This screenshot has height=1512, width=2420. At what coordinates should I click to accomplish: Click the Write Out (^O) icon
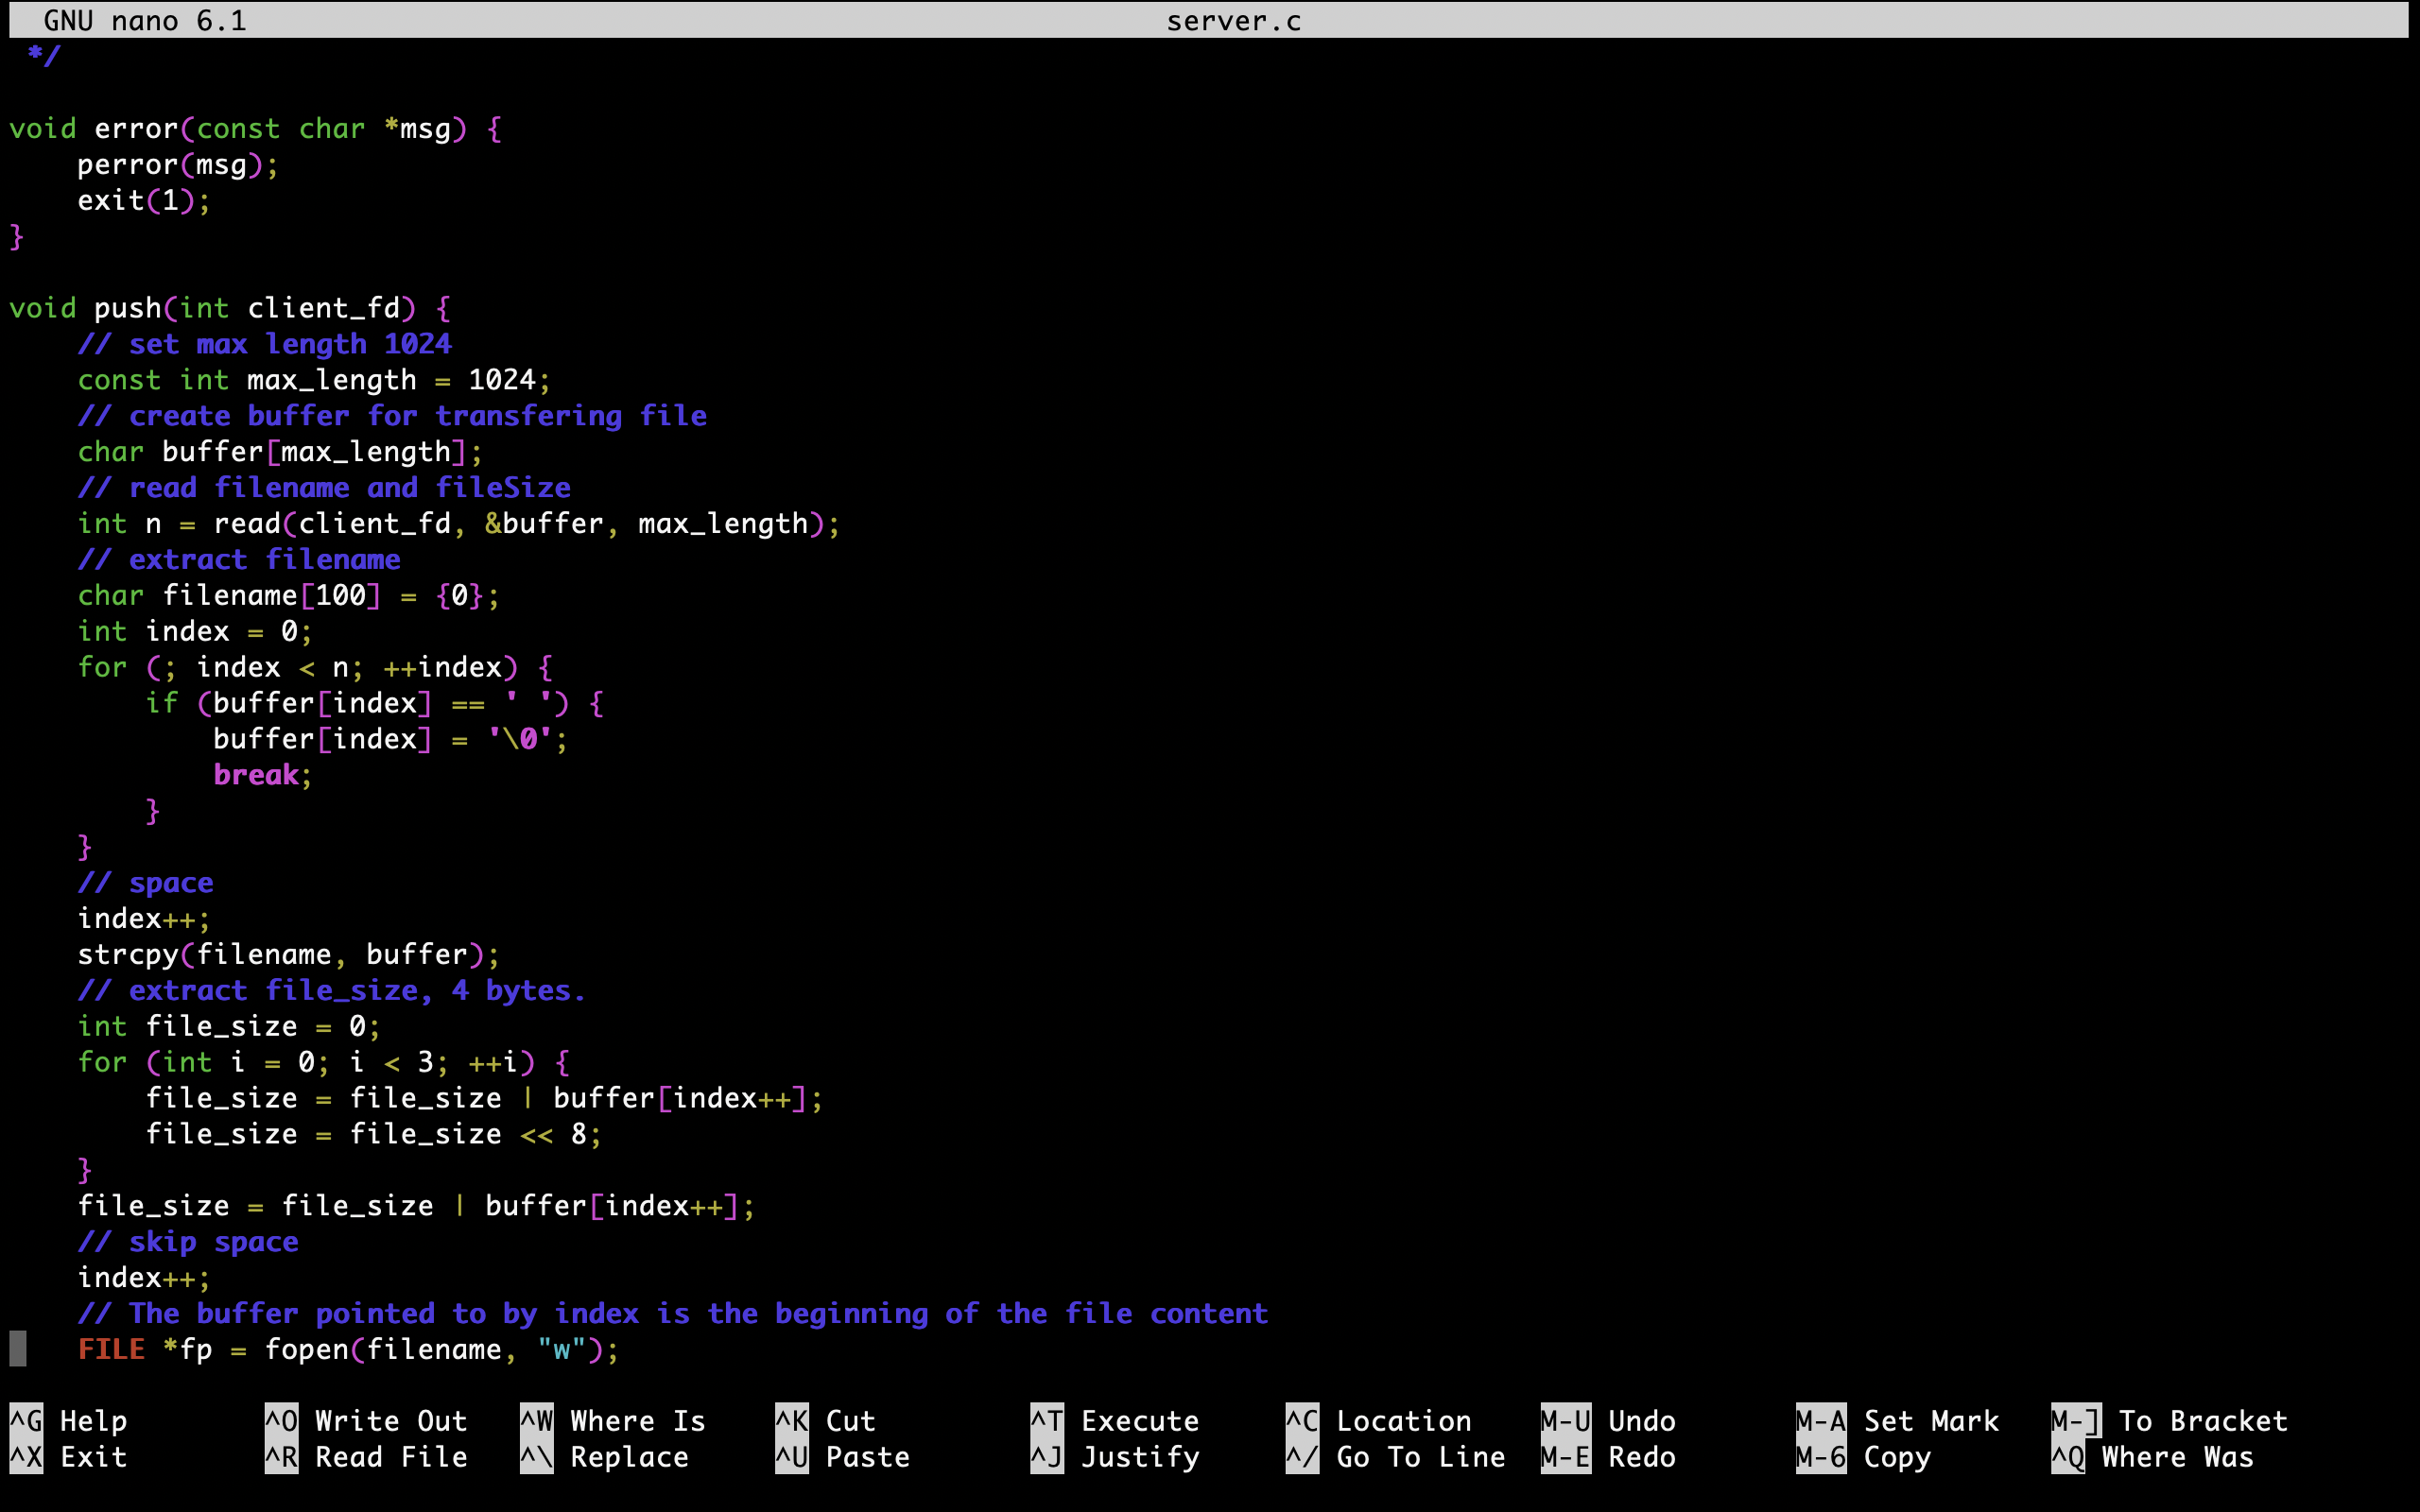point(279,1421)
